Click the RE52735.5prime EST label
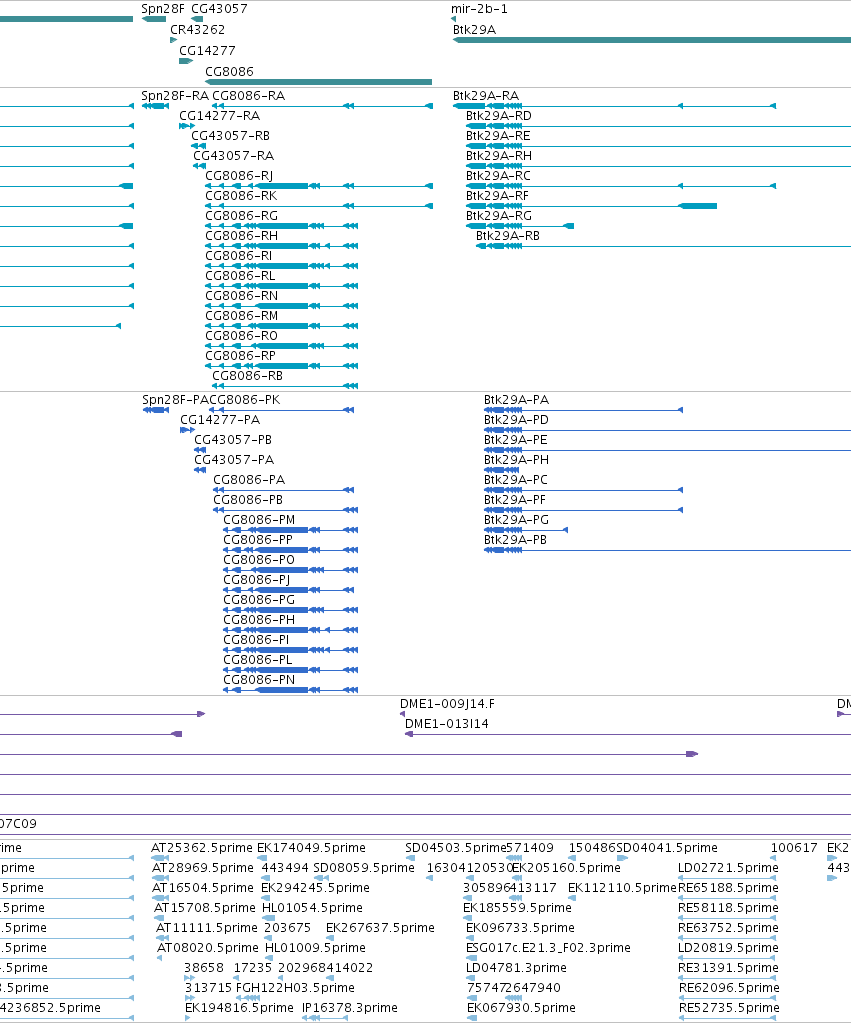This screenshot has height=1023, width=851. tap(729, 1008)
